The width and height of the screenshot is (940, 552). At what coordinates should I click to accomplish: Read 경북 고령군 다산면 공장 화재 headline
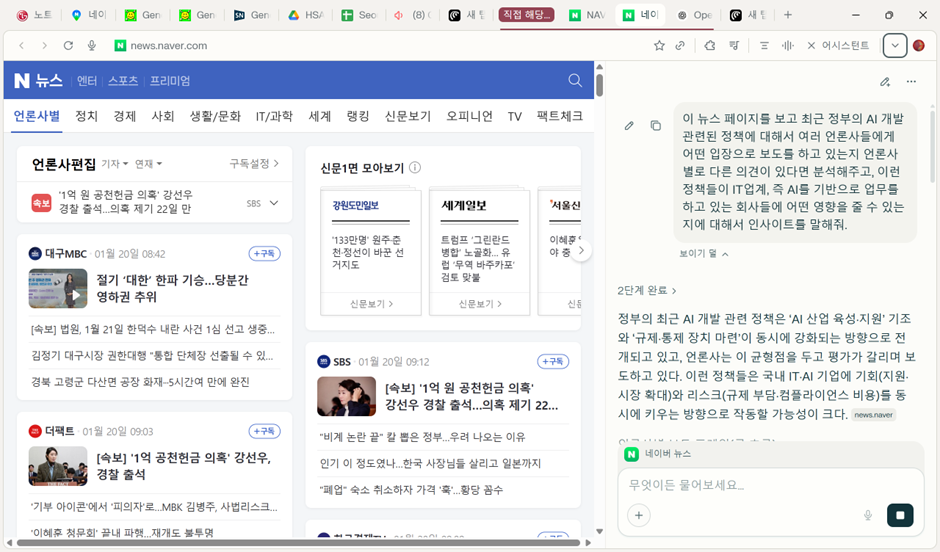[x=140, y=382]
